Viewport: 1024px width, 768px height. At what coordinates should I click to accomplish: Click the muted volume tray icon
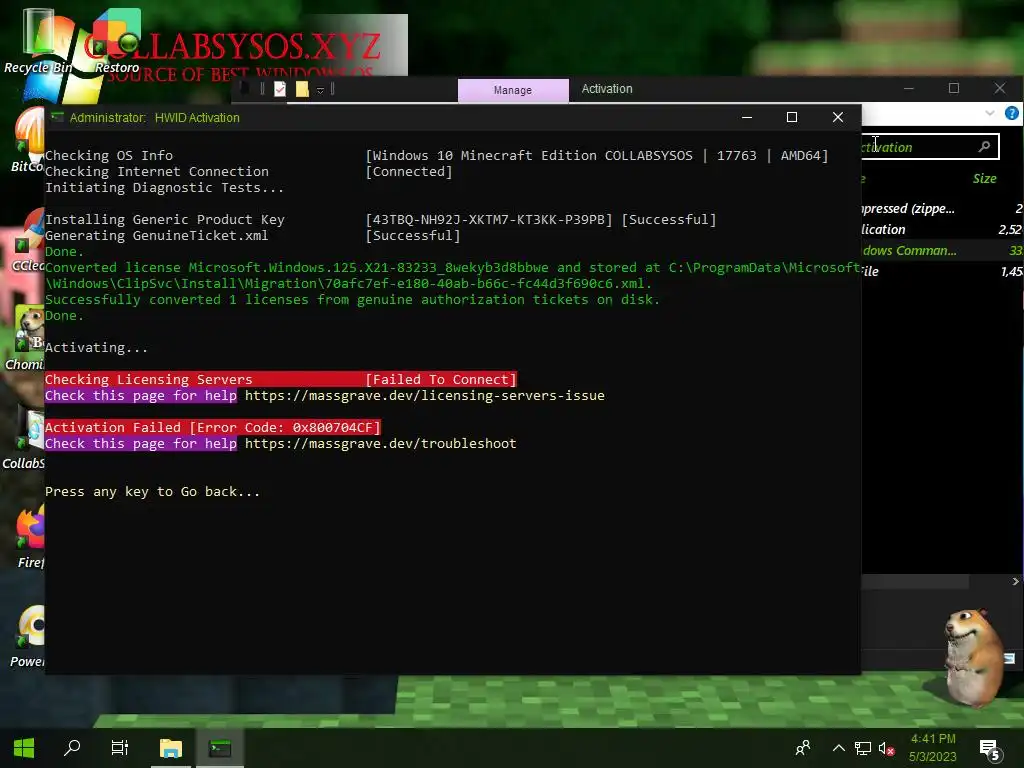tap(886, 748)
